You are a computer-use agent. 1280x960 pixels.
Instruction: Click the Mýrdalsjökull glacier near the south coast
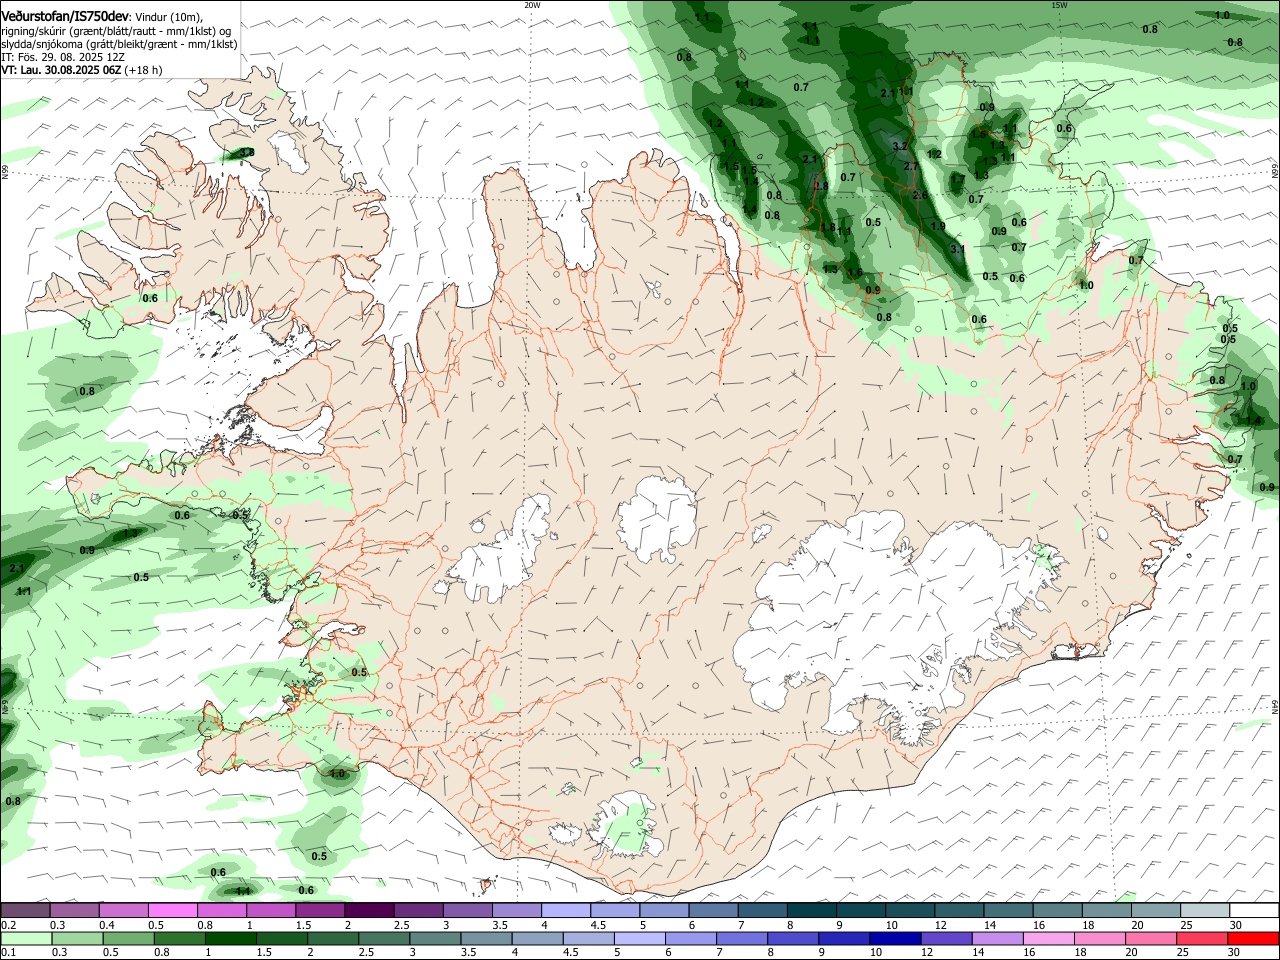[x=625, y=823]
